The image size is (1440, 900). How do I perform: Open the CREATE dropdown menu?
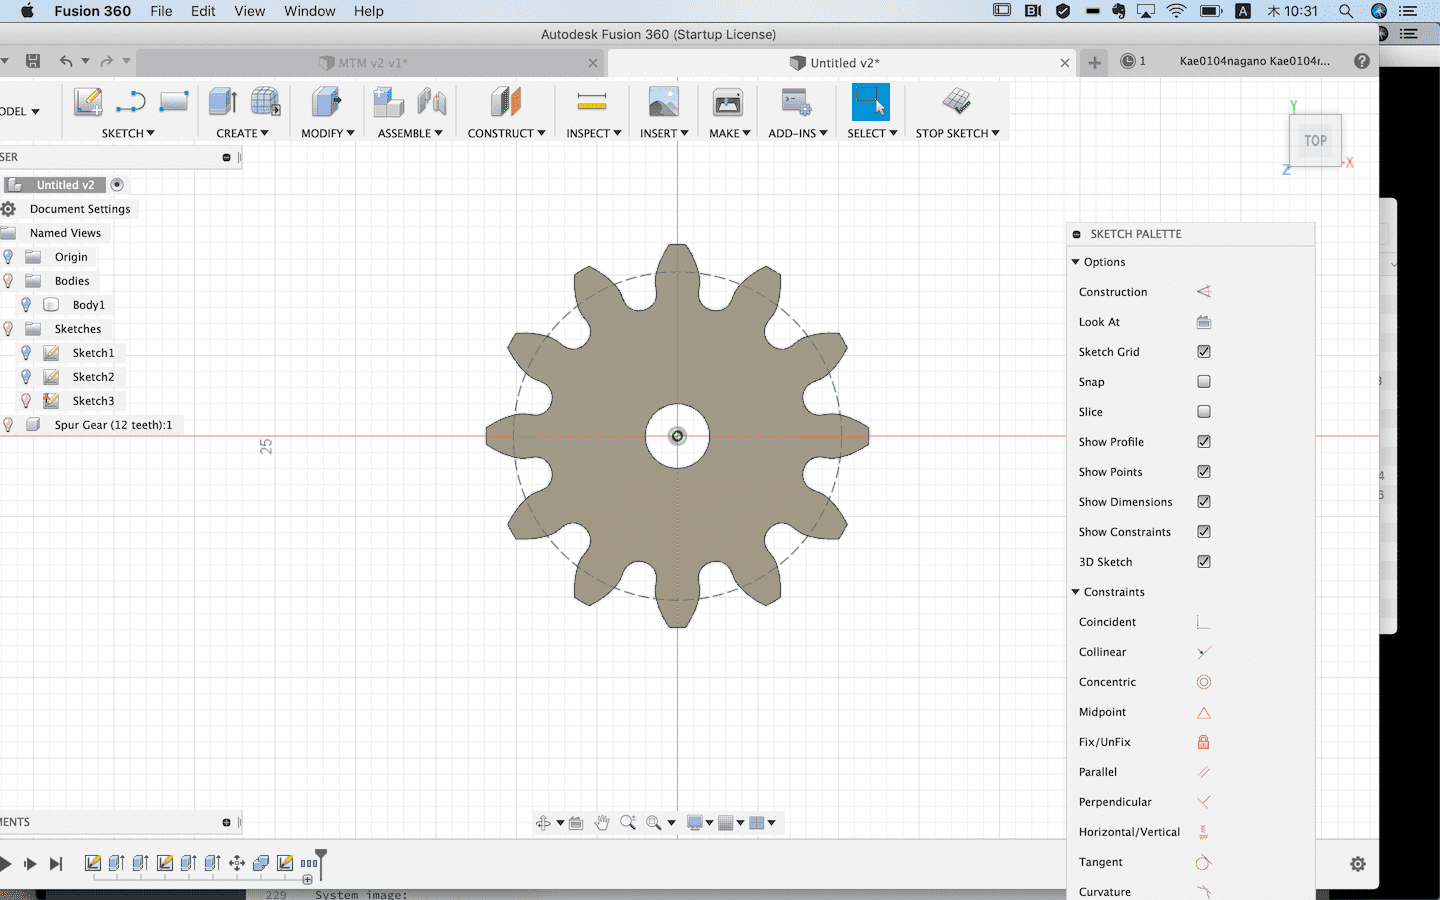coord(242,133)
